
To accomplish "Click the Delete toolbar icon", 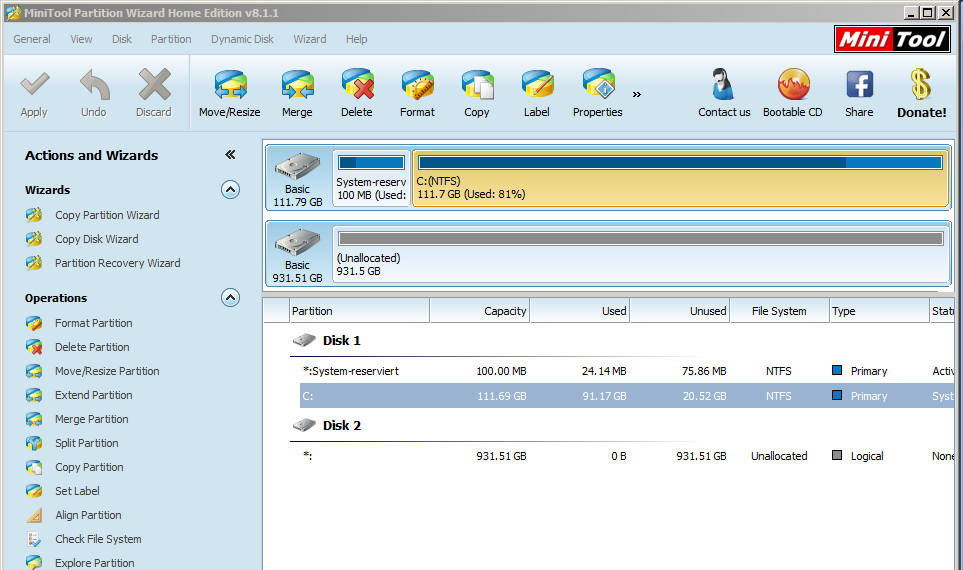I will [x=357, y=84].
